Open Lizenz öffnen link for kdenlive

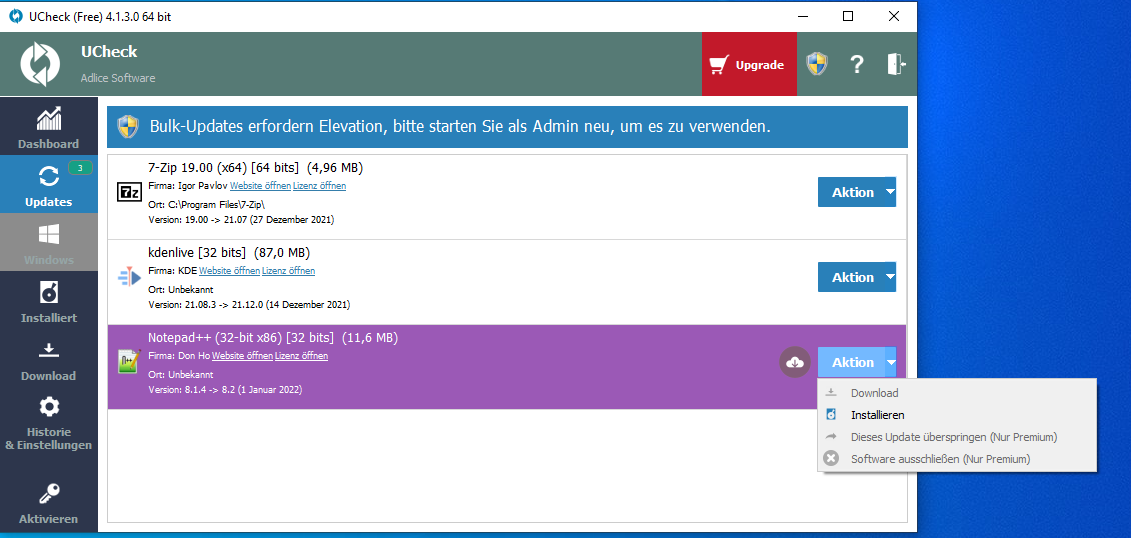point(289,271)
